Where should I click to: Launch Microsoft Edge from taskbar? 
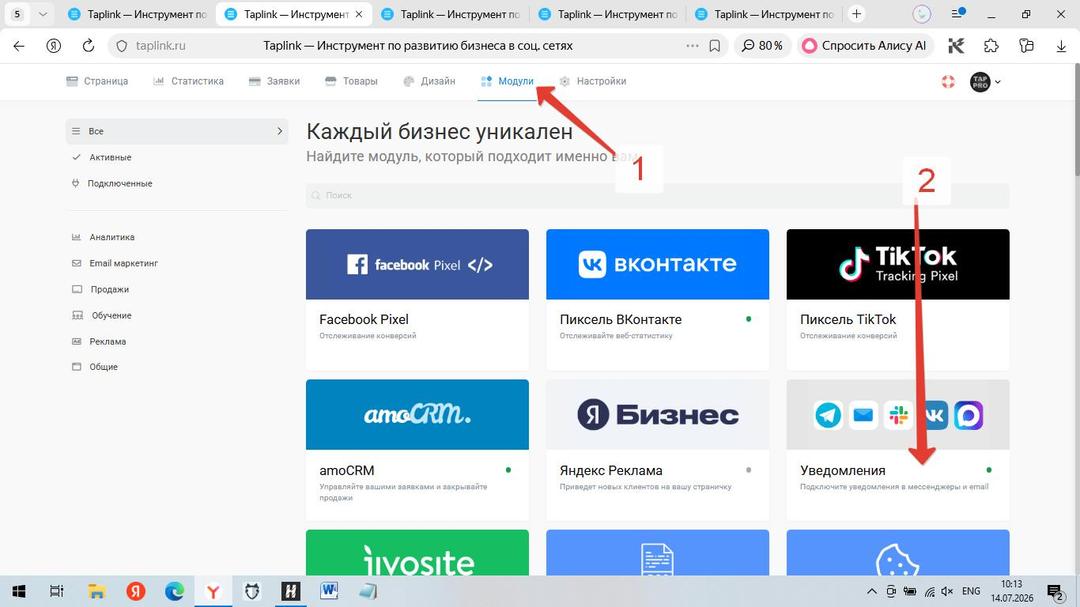[174, 591]
